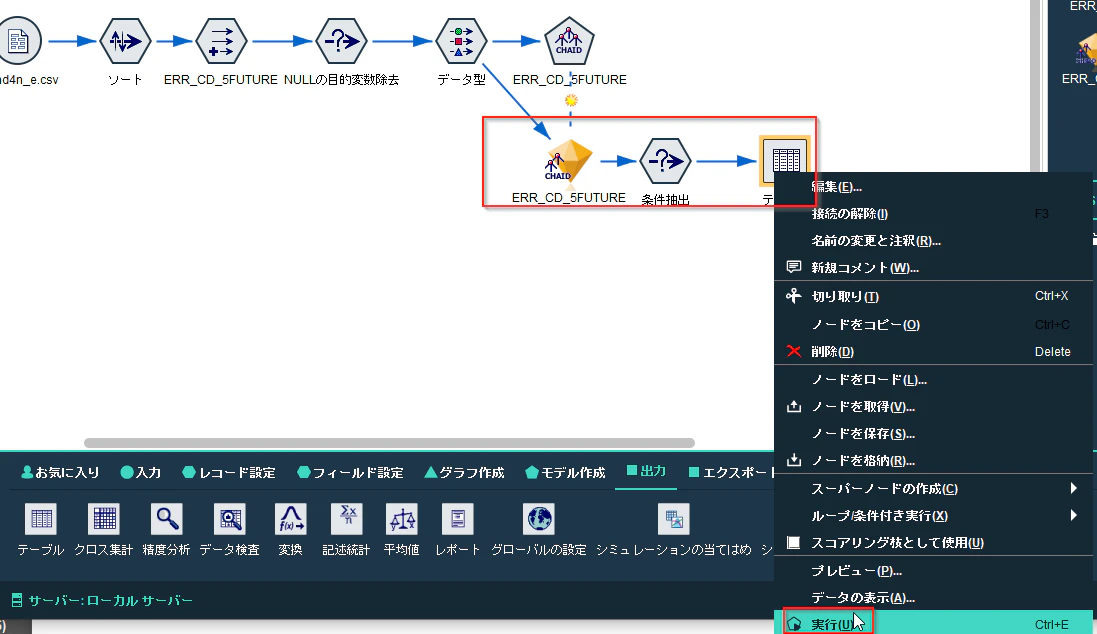Select the 条件抽出 select node
Viewport: 1097px width, 634px height.
665,162
